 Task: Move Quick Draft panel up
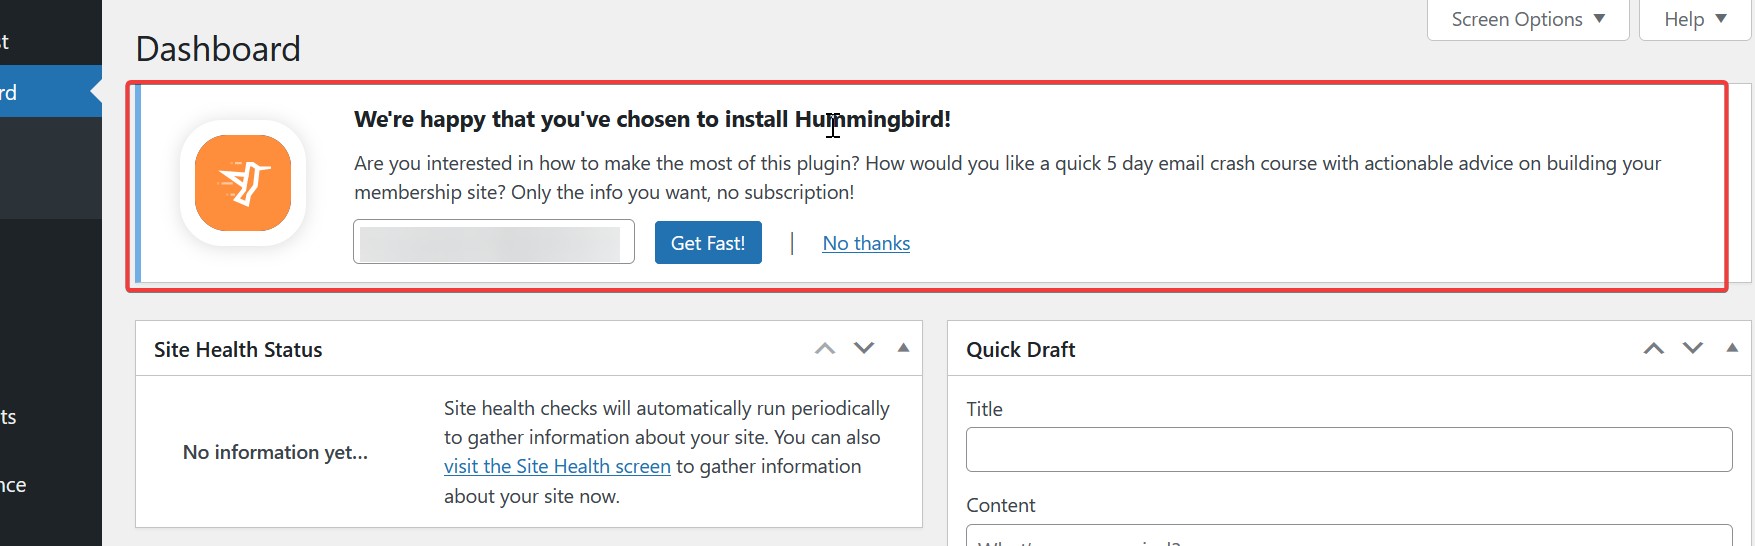[x=1654, y=349]
